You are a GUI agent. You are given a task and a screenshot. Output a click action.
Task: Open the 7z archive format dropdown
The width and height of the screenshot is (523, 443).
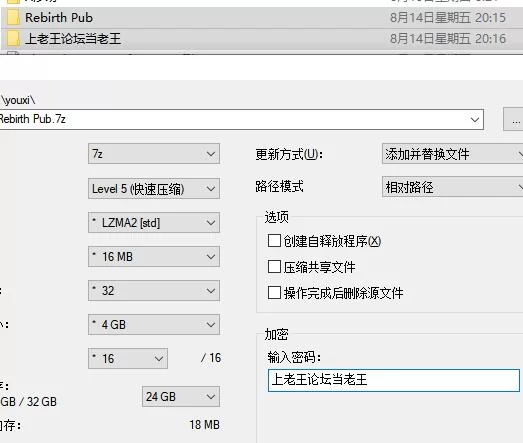coord(154,153)
